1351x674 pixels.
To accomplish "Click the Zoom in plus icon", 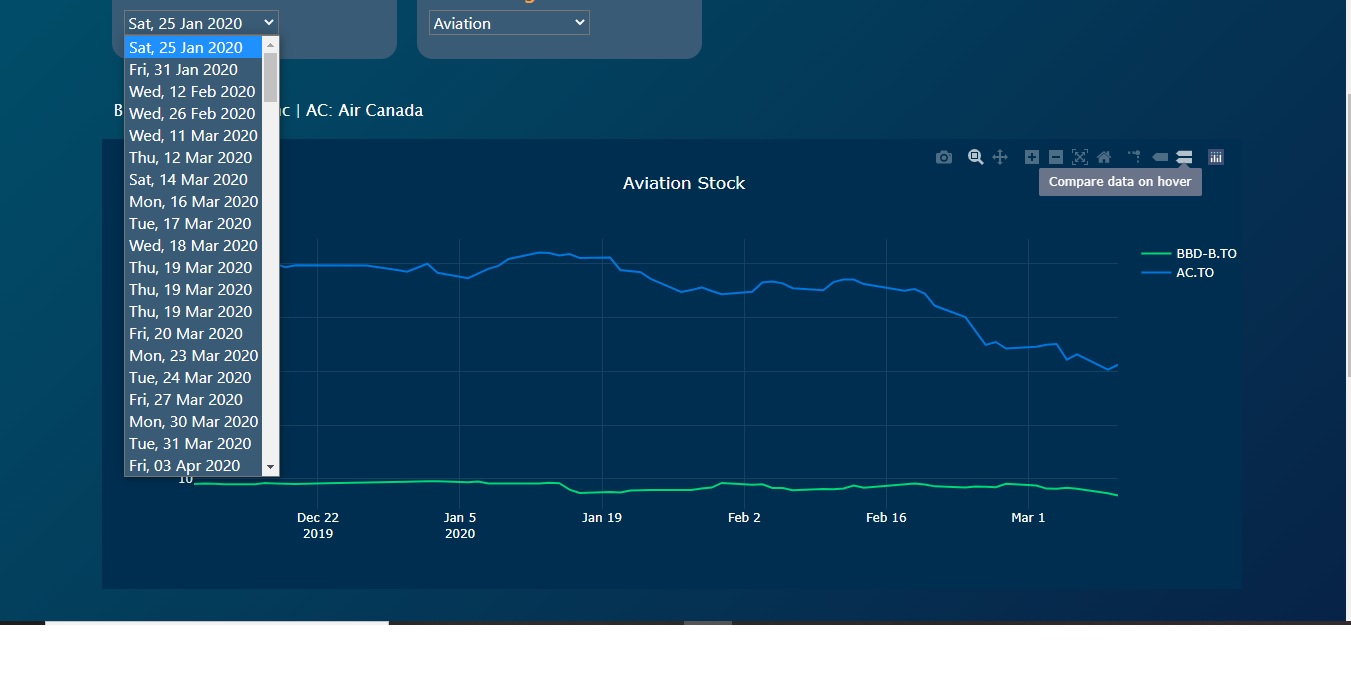I will [x=1031, y=157].
